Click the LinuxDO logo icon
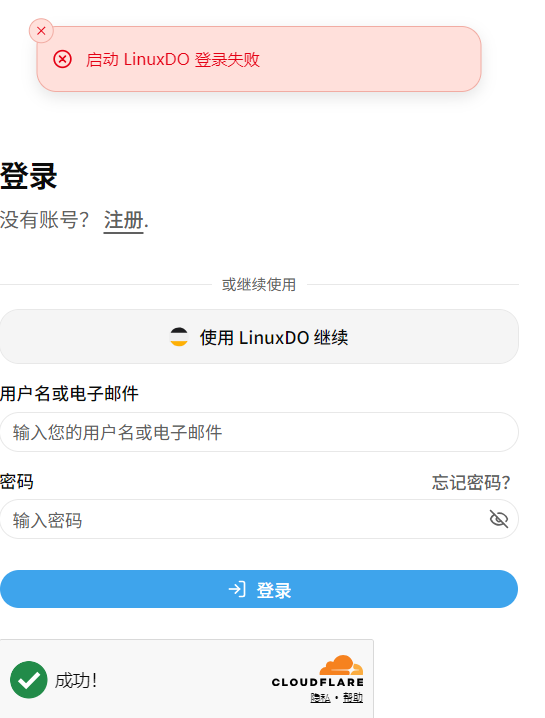The width and height of the screenshot is (545, 718). (179, 337)
